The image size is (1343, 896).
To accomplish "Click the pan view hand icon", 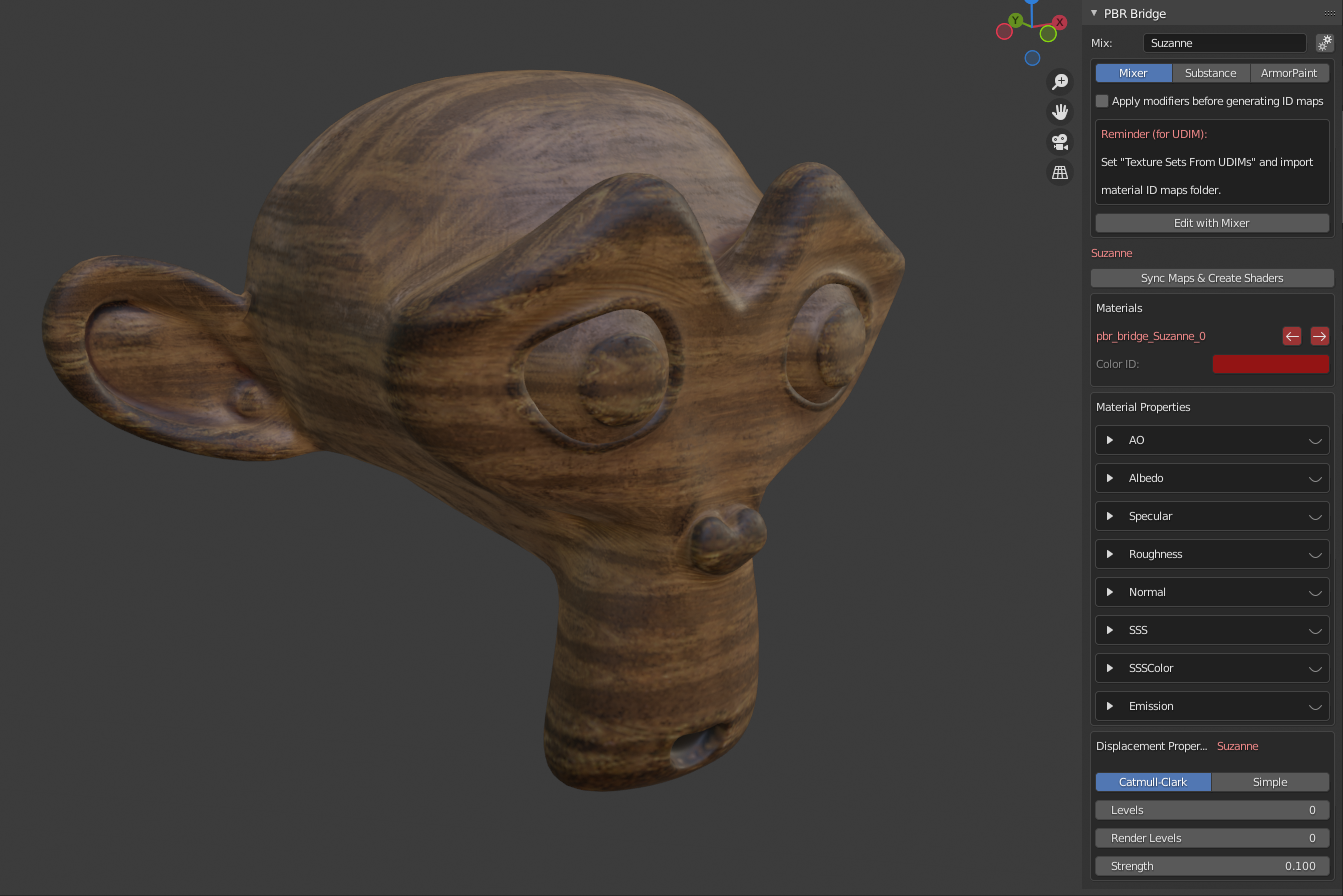I will (1059, 112).
